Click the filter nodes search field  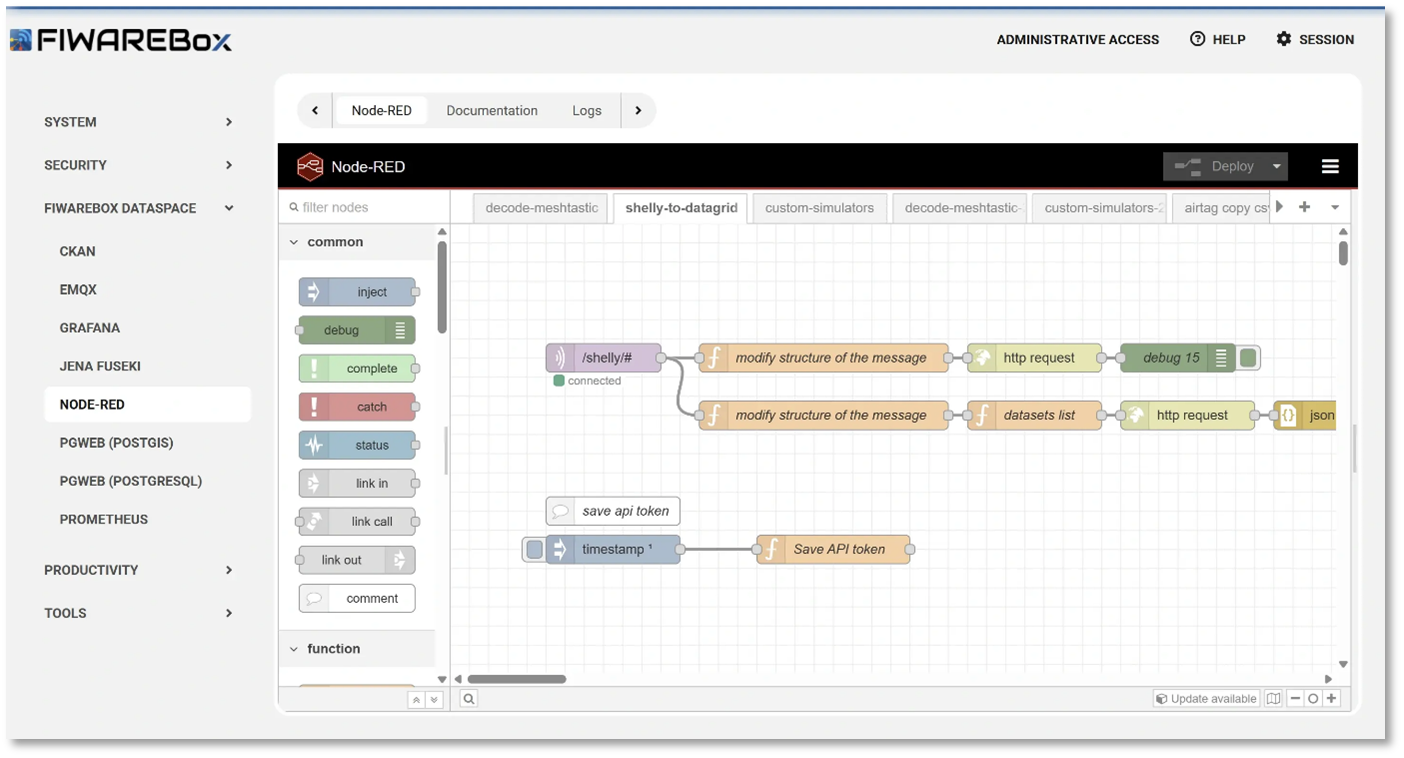point(365,207)
